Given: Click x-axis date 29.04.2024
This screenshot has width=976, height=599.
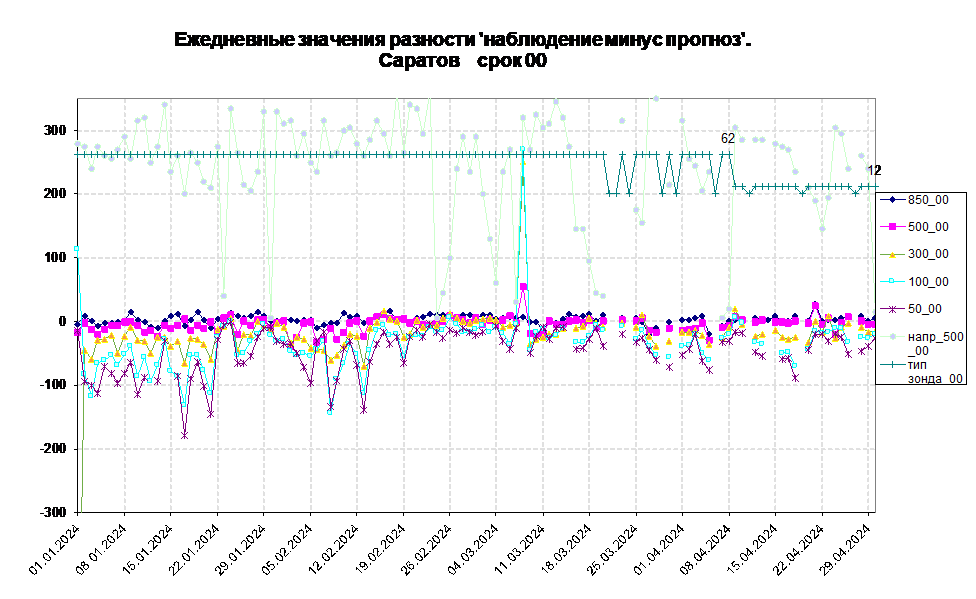Looking at the screenshot, I should [x=845, y=549].
